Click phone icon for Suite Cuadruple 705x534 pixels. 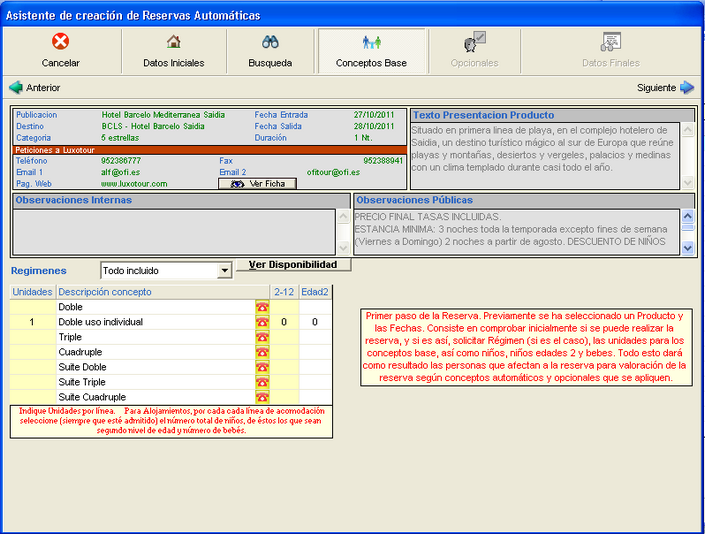[262, 397]
